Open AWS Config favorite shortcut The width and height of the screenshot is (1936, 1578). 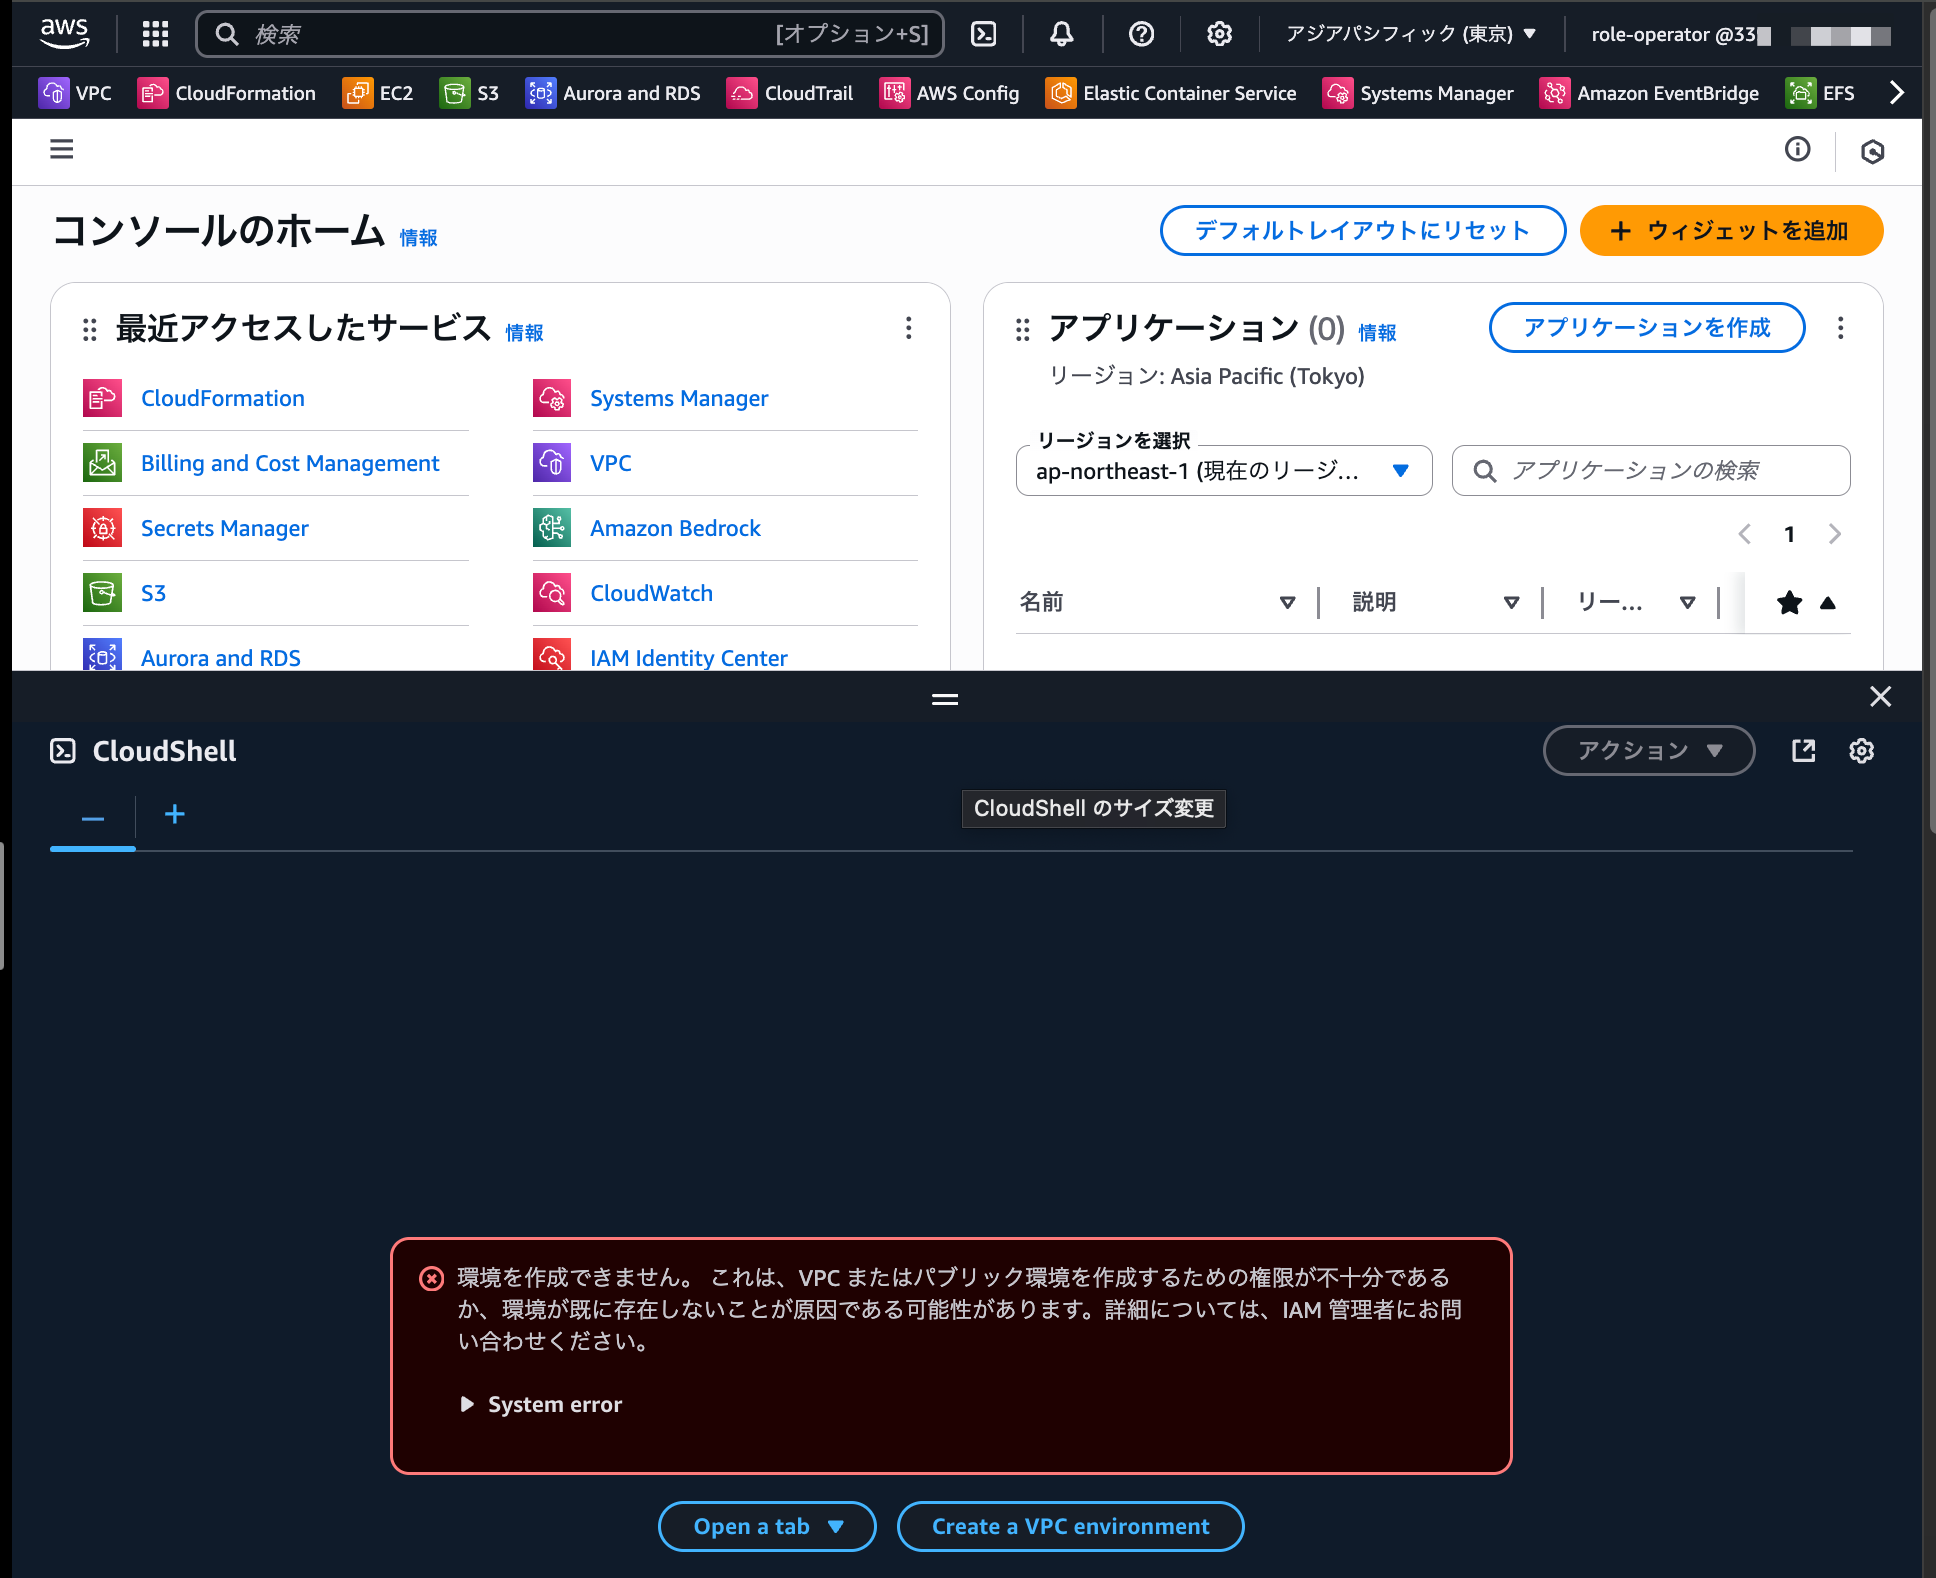(949, 93)
